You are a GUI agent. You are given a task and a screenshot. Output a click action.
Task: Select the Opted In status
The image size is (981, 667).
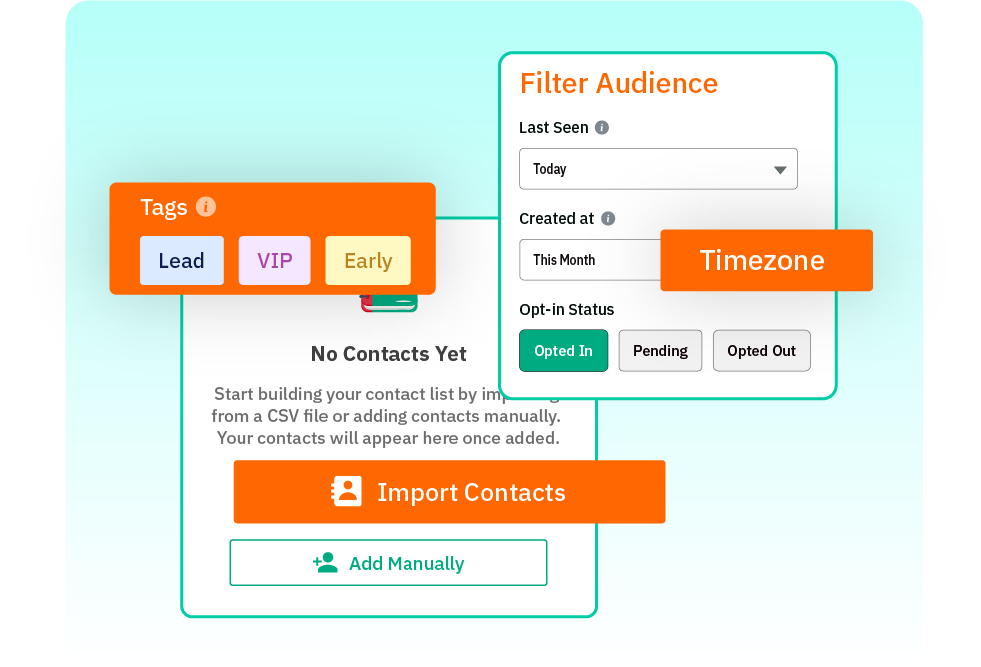click(563, 351)
